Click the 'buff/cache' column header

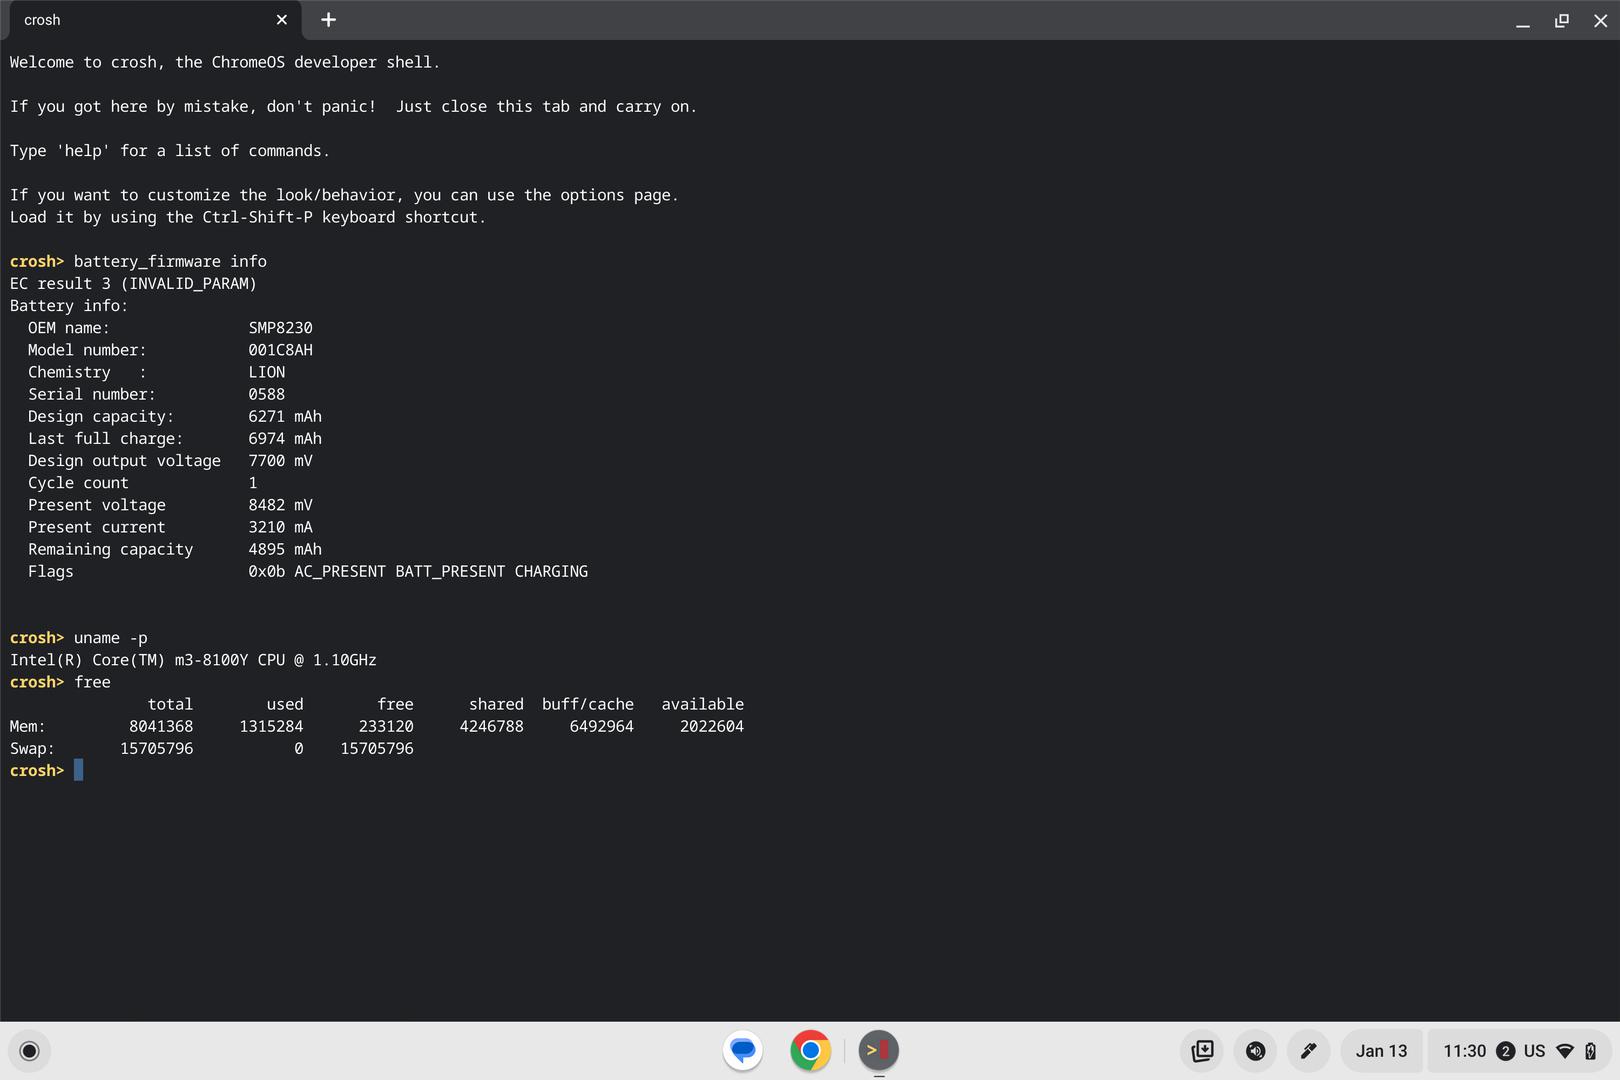[588, 704]
